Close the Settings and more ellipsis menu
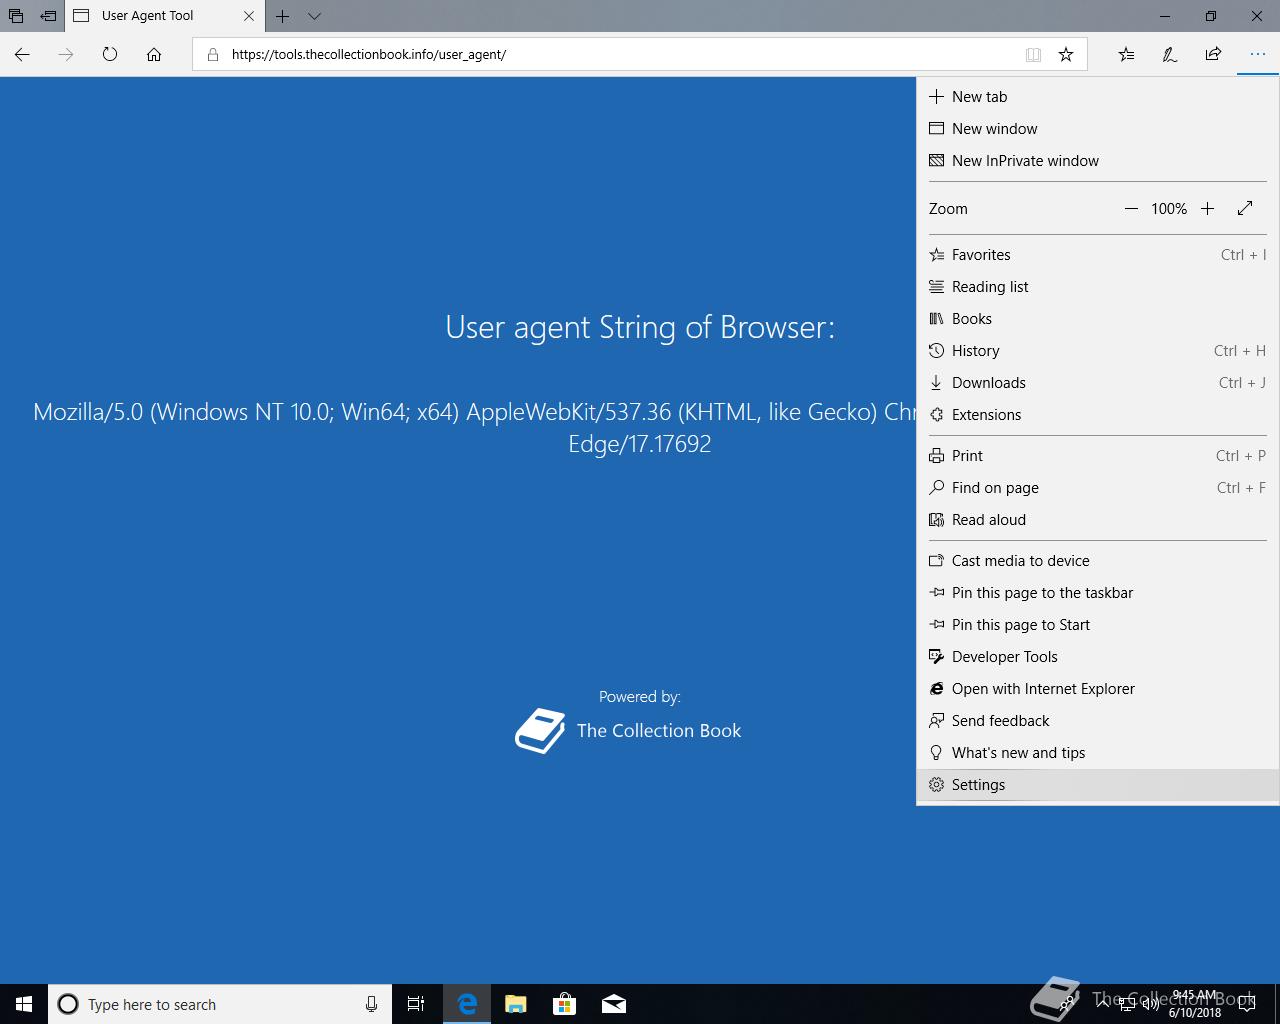 pyautogui.click(x=1257, y=55)
